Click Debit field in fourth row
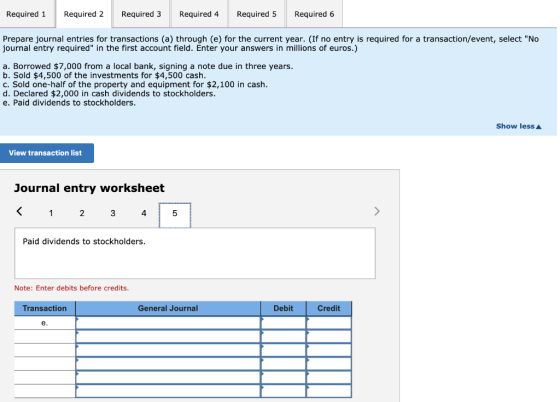 click(283, 364)
